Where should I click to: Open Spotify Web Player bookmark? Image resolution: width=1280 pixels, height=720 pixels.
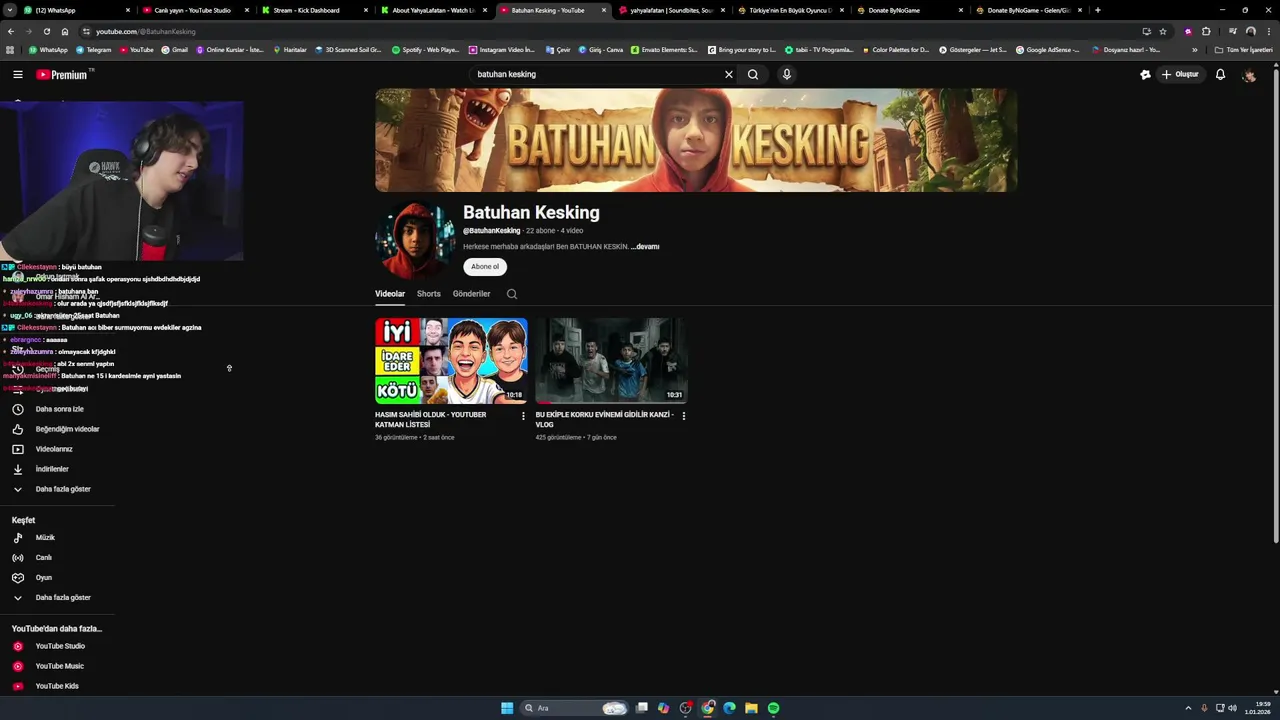click(425, 49)
